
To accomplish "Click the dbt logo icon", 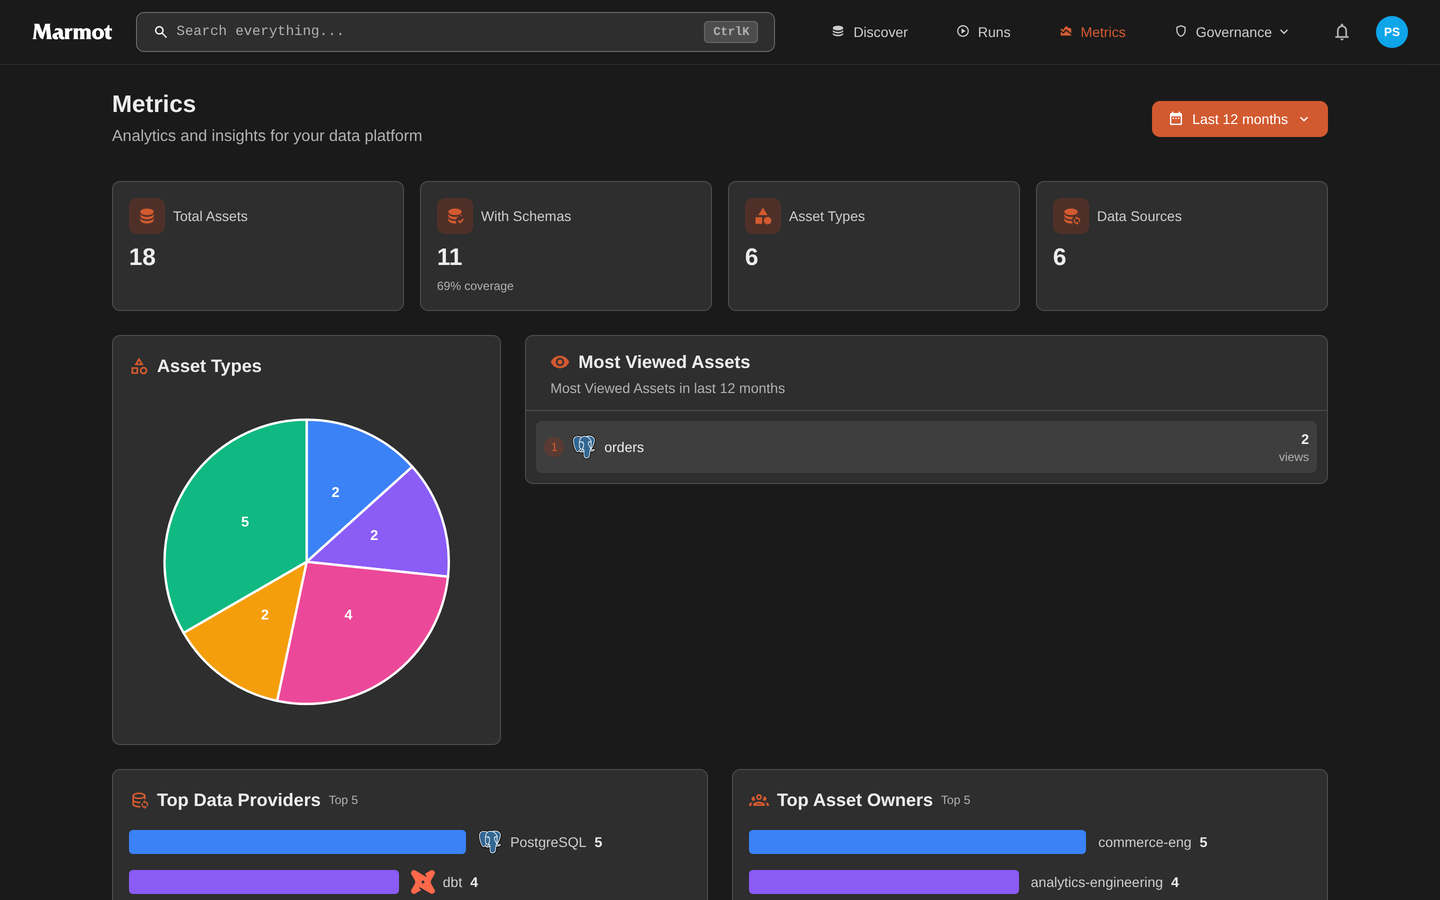I will (423, 882).
